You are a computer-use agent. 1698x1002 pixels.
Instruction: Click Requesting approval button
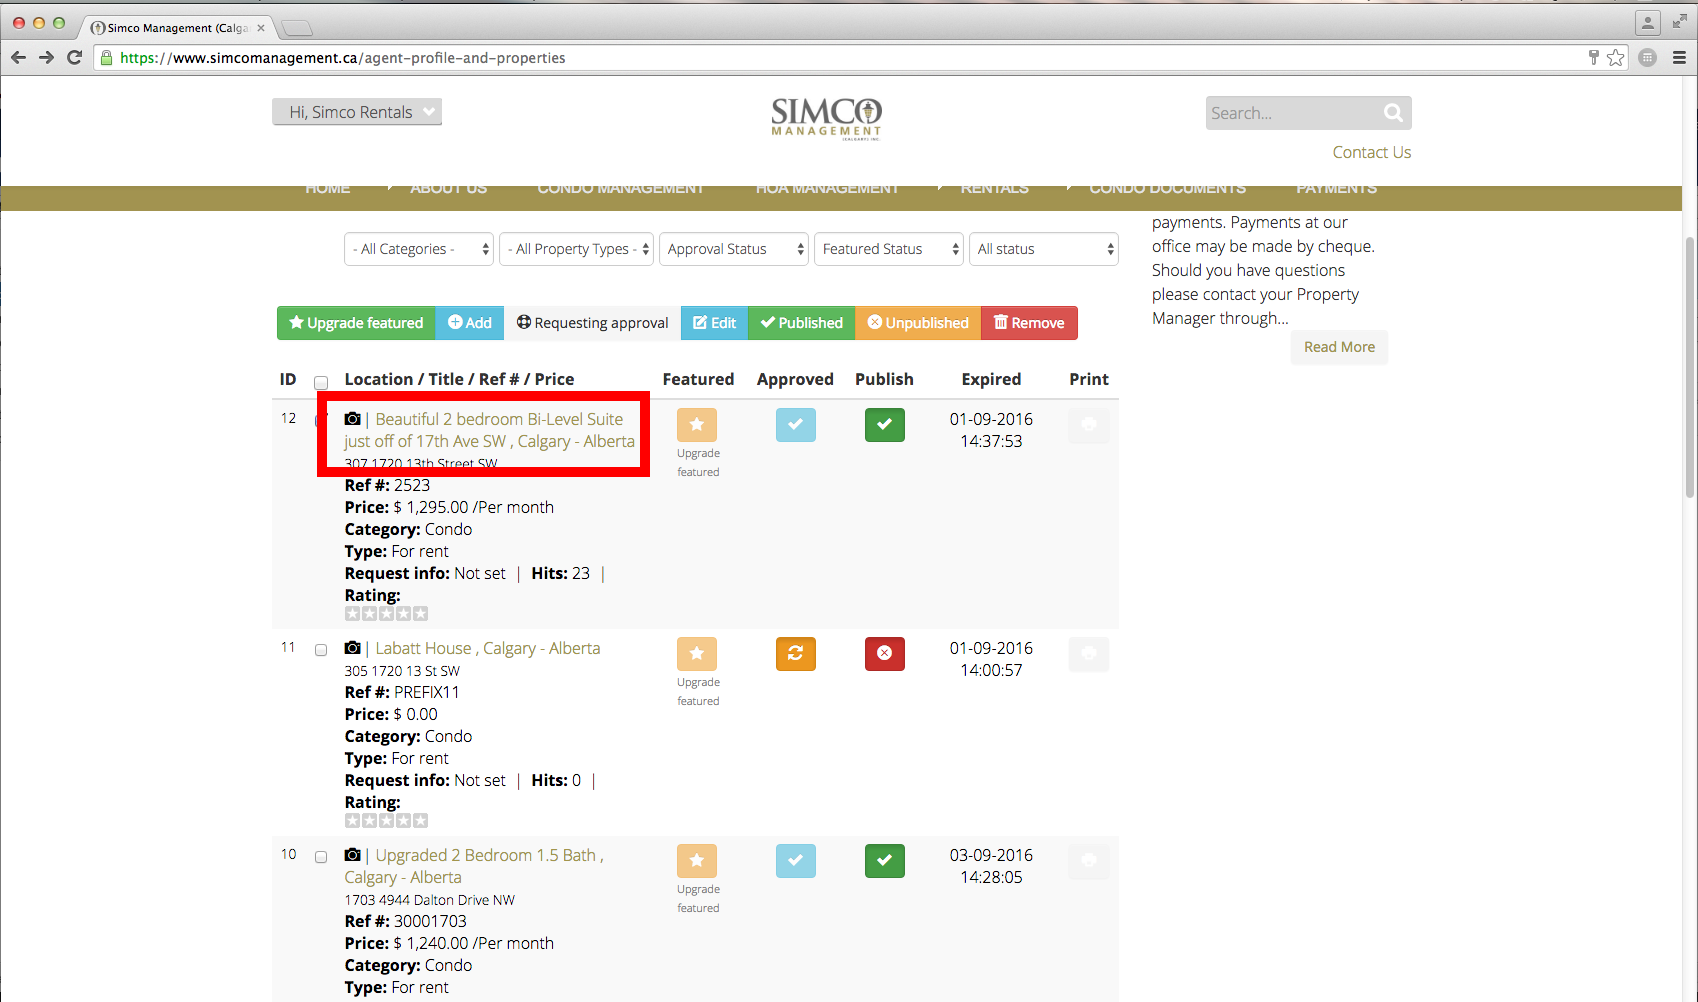tap(593, 323)
